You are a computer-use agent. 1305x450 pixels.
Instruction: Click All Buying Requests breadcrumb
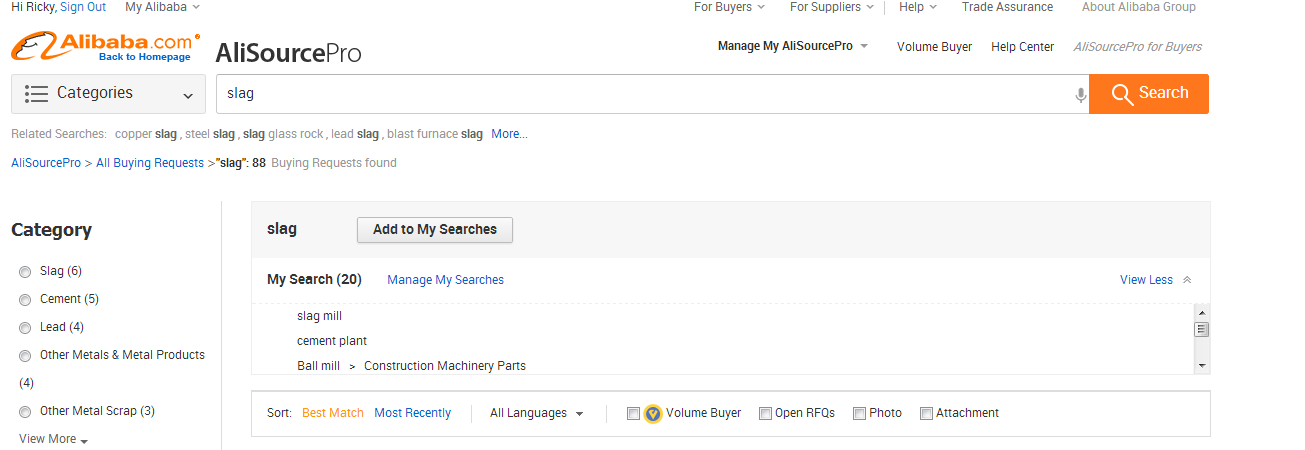tap(150, 163)
